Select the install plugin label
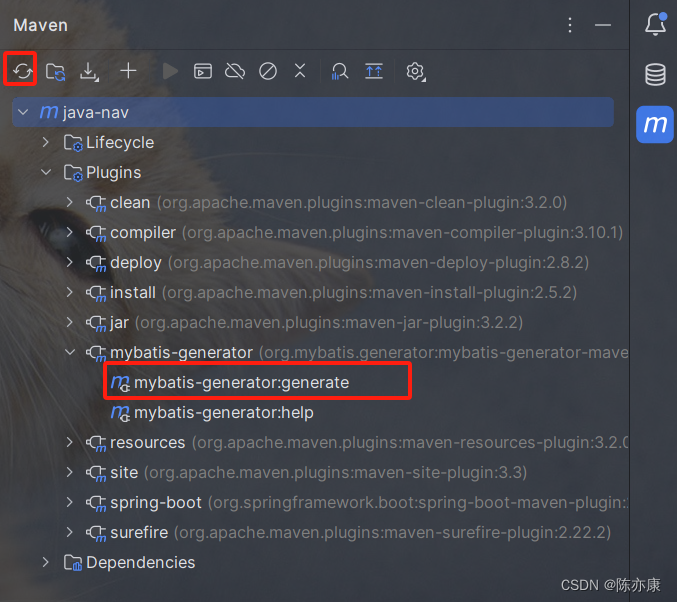The width and height of the screenshot is (677, 602). [x=133, y=292]
